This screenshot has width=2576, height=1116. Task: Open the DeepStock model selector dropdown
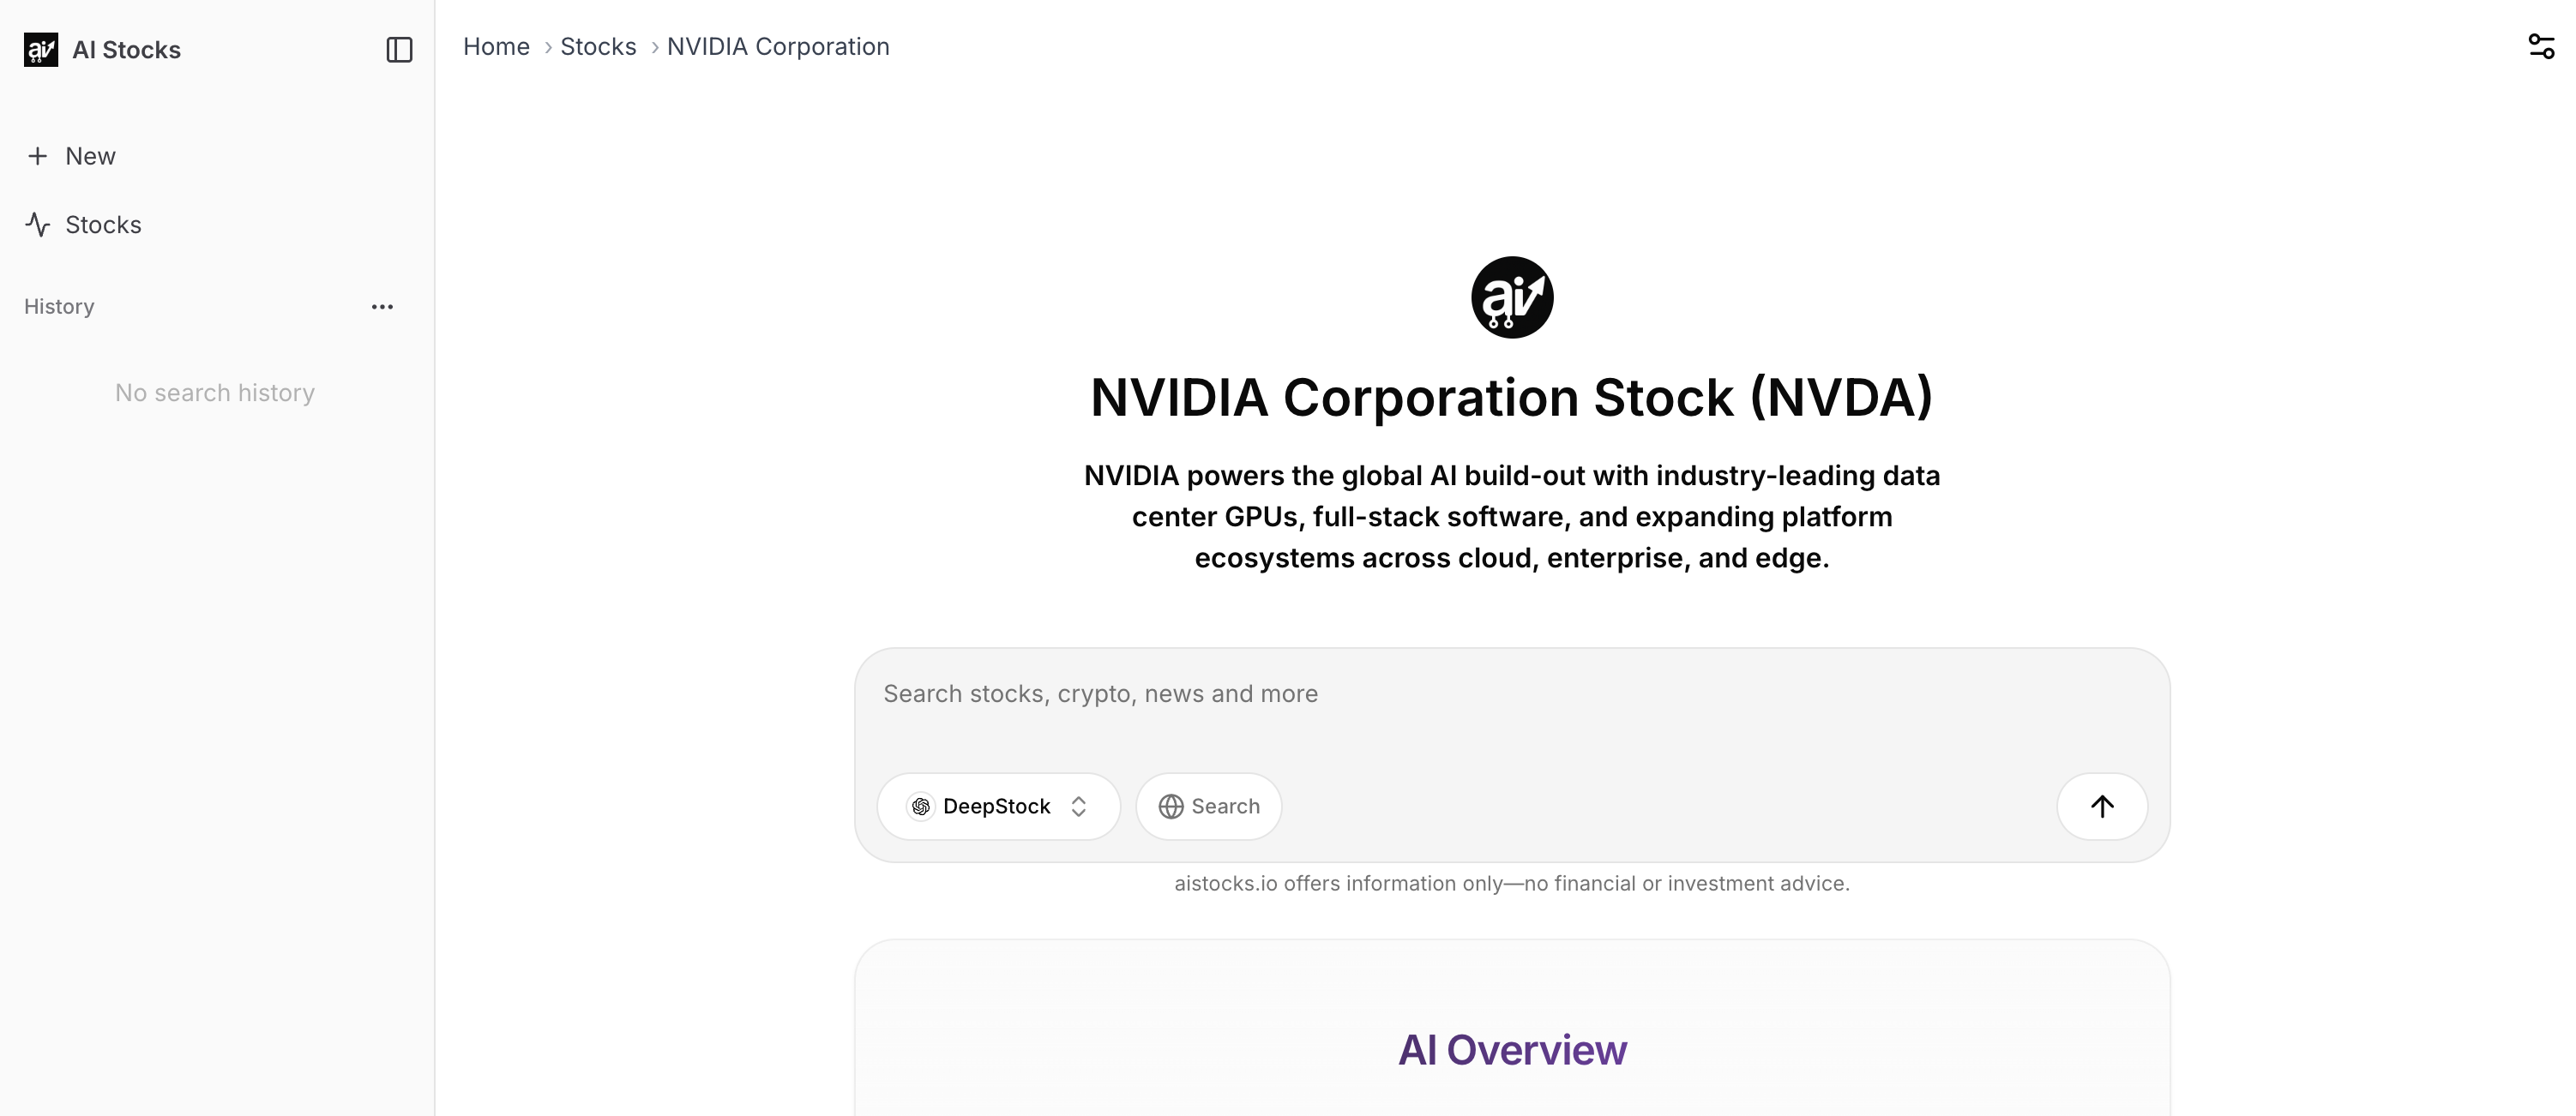point(996,806)
